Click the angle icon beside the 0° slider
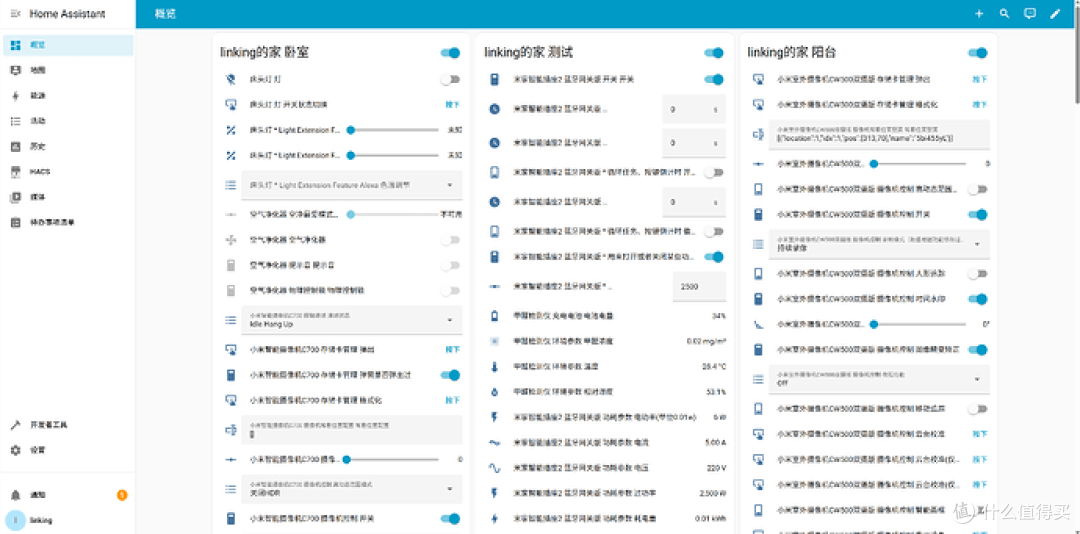The image size is (1080, 534). 758,324
